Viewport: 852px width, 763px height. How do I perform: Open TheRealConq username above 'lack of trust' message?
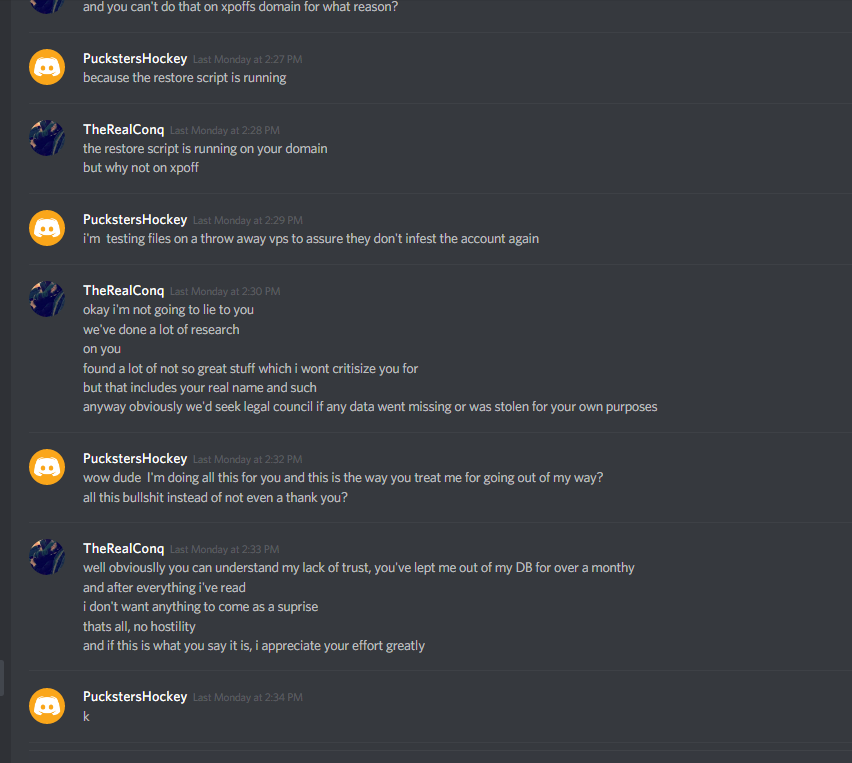123,549
